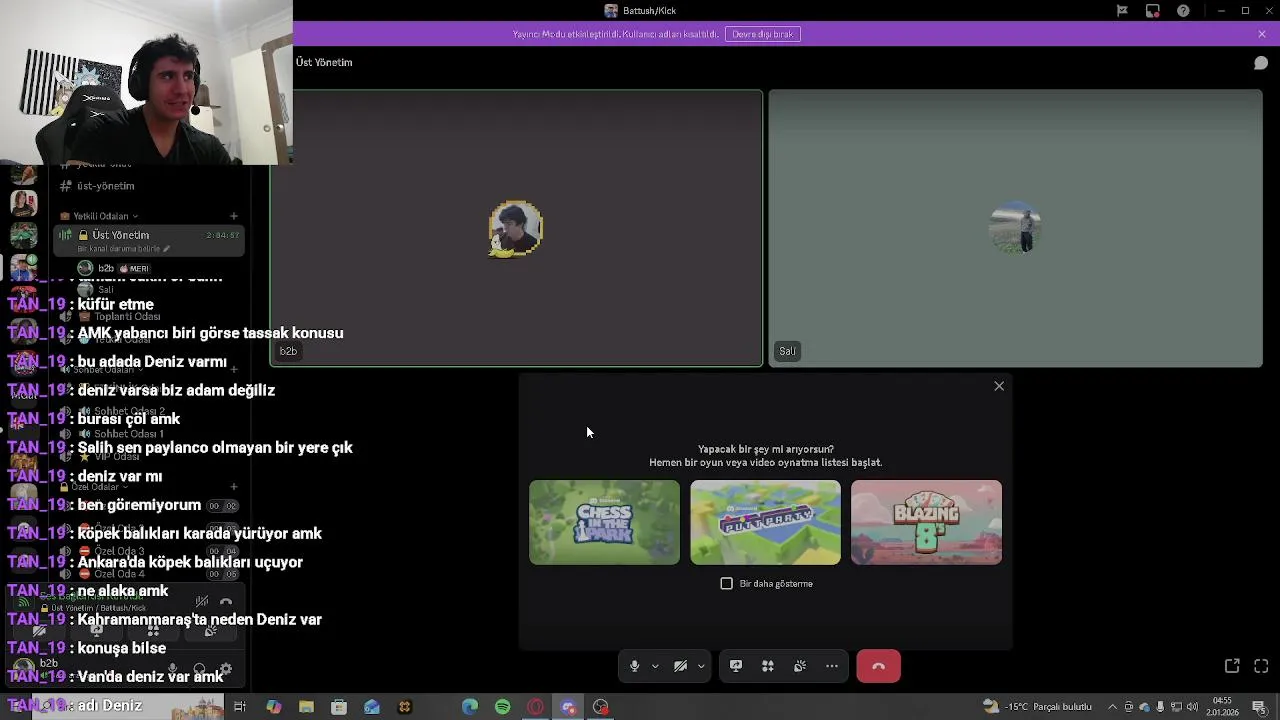Join Özel Oda 4 voice channel
Screen dimensions: 1280x720
148,574
